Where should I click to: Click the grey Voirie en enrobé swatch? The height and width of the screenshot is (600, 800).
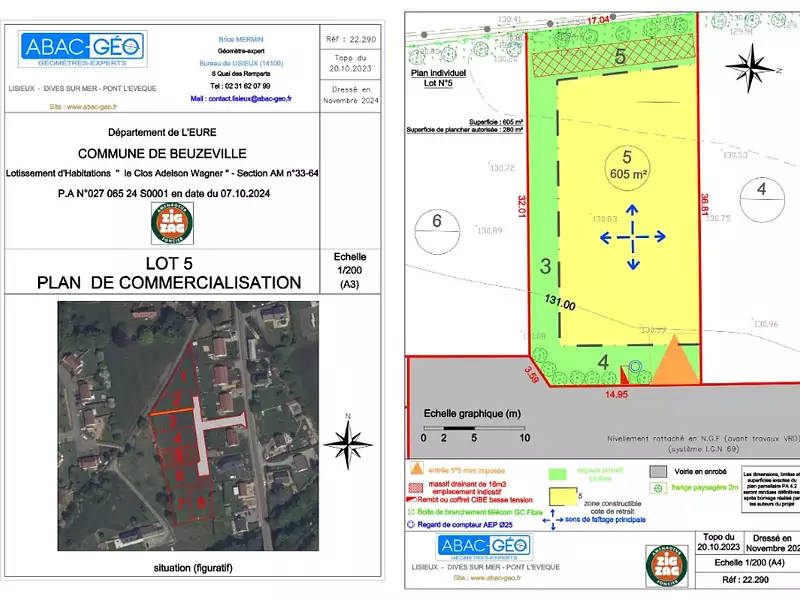pyautogui.click(x=657, y=469)
